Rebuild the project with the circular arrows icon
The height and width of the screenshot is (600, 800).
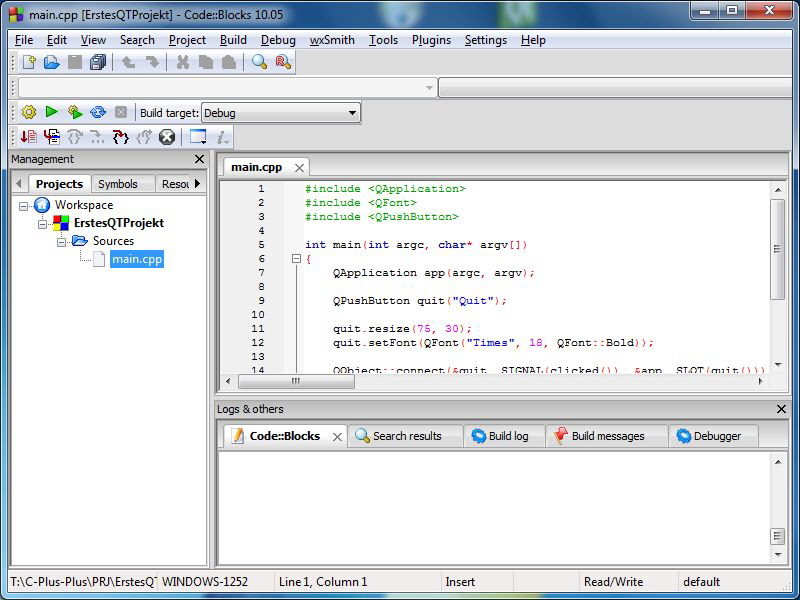(96, 112)
